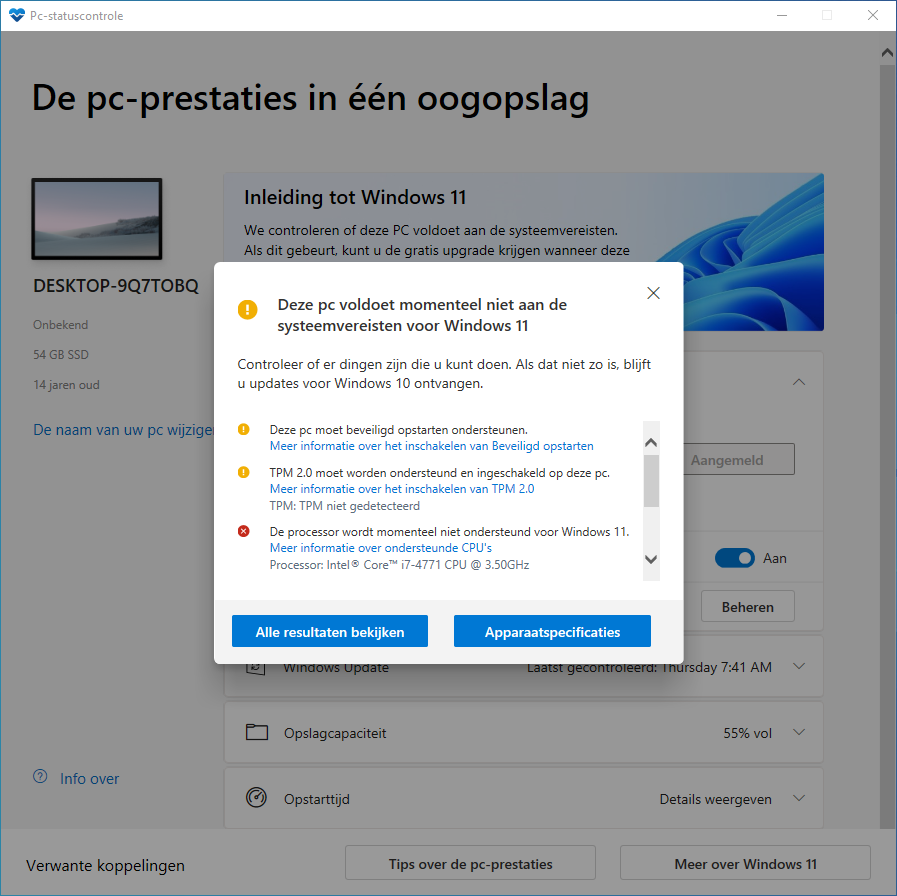Click the Pc-statuscontrole heart icon in title bar

coord(16,16)
